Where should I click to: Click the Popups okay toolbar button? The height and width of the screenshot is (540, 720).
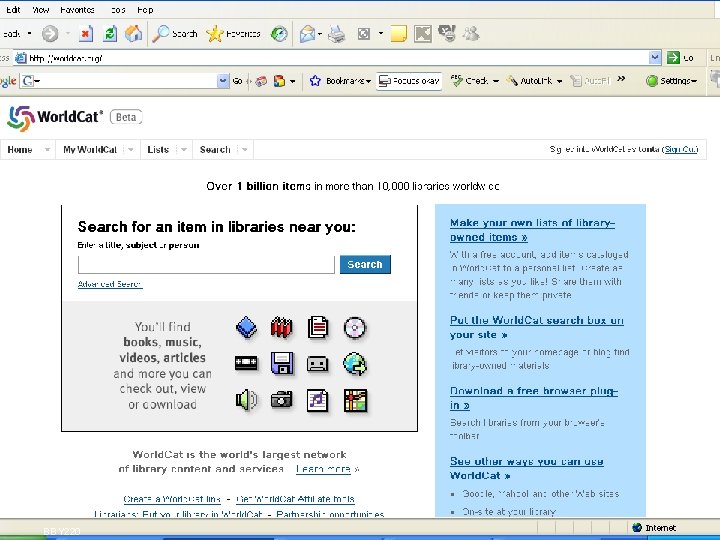[409, 81]
